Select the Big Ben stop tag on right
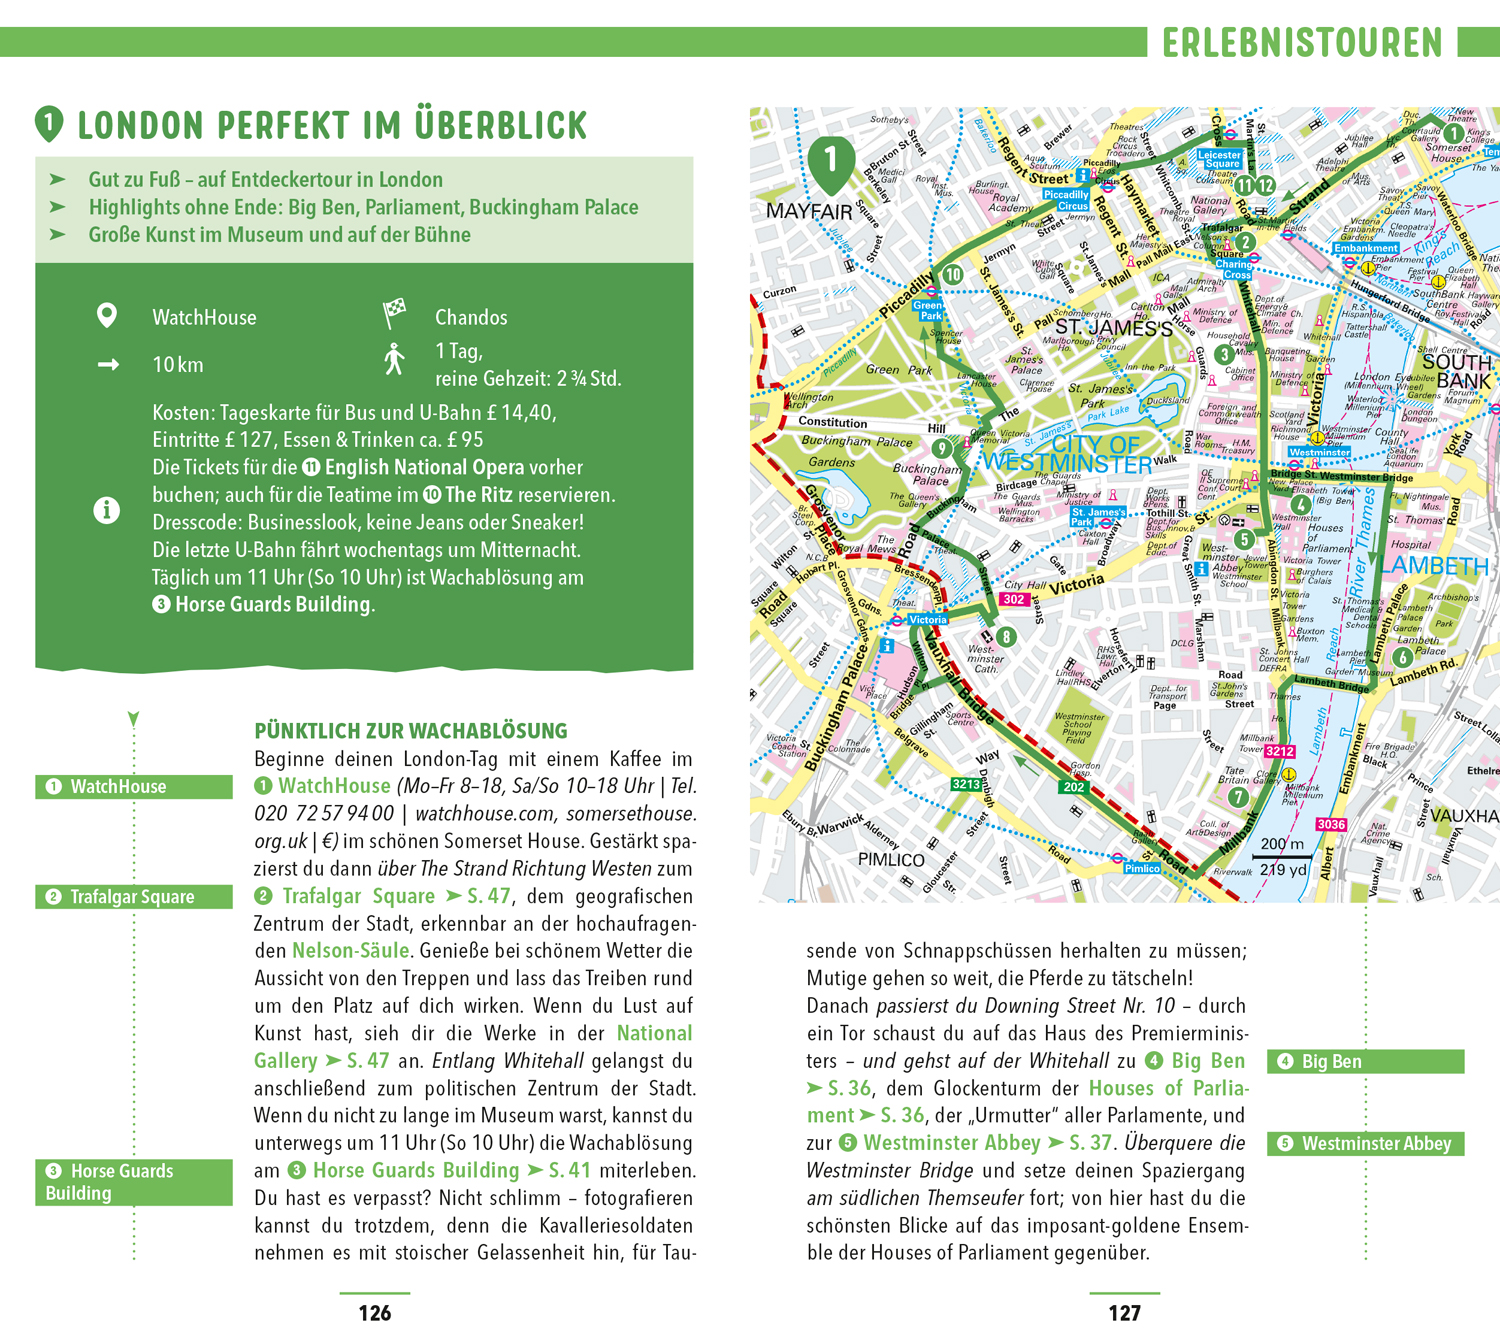Image resolution: width=1500 pixels, height=1344 pixels. pos(1365,1061)
